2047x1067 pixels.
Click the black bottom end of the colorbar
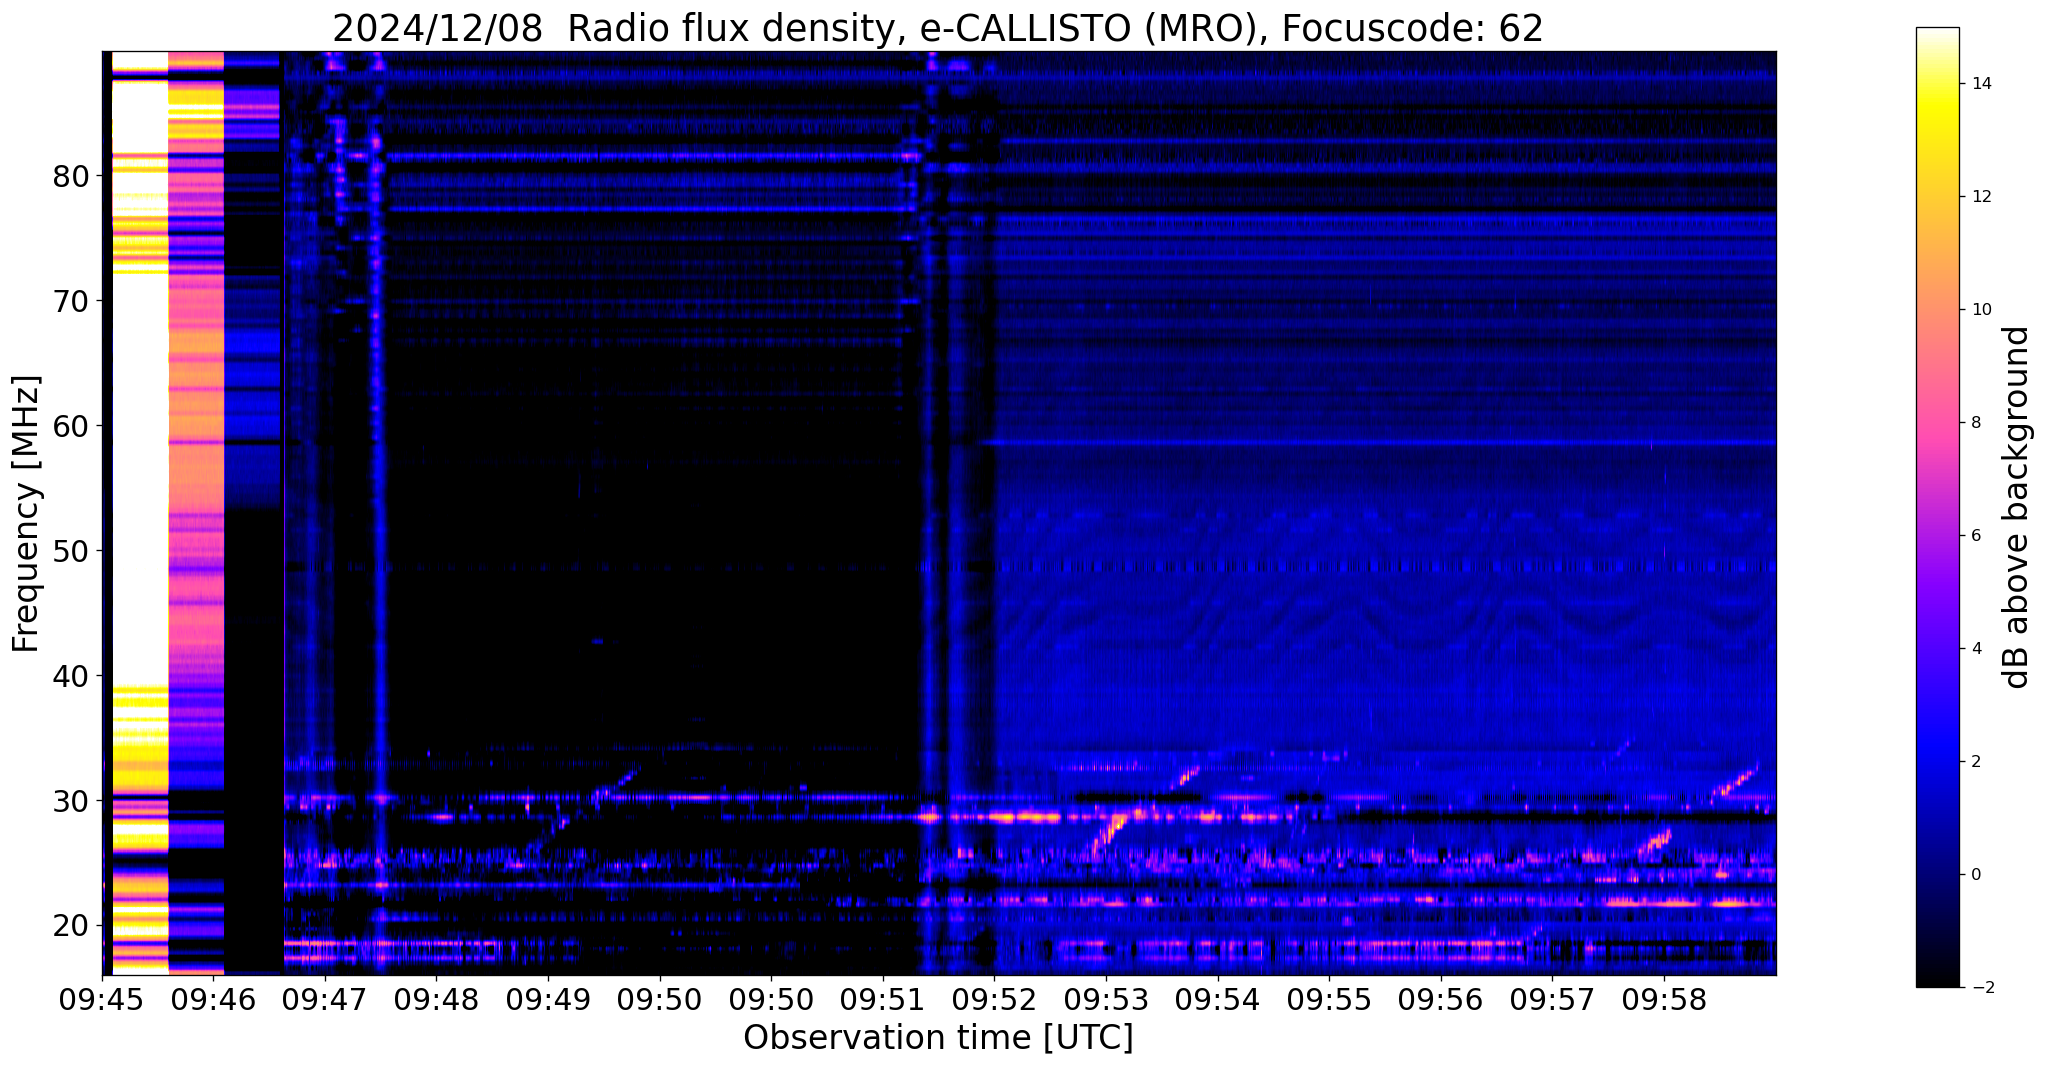(x=1937, y=978)
